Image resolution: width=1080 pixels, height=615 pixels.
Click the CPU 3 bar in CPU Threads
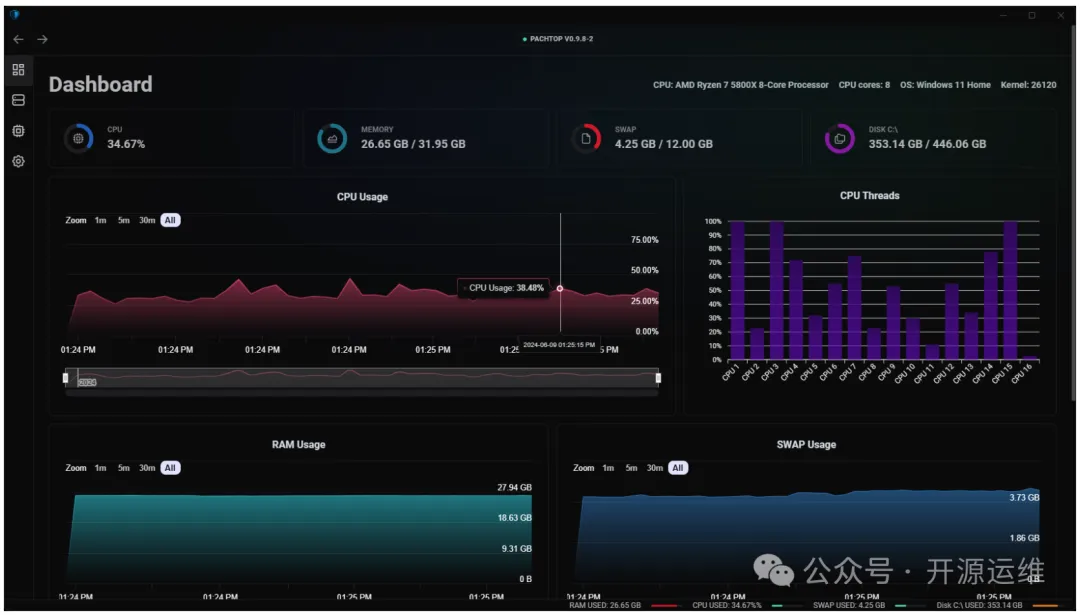pyautogui.click(x=776, y=290)
